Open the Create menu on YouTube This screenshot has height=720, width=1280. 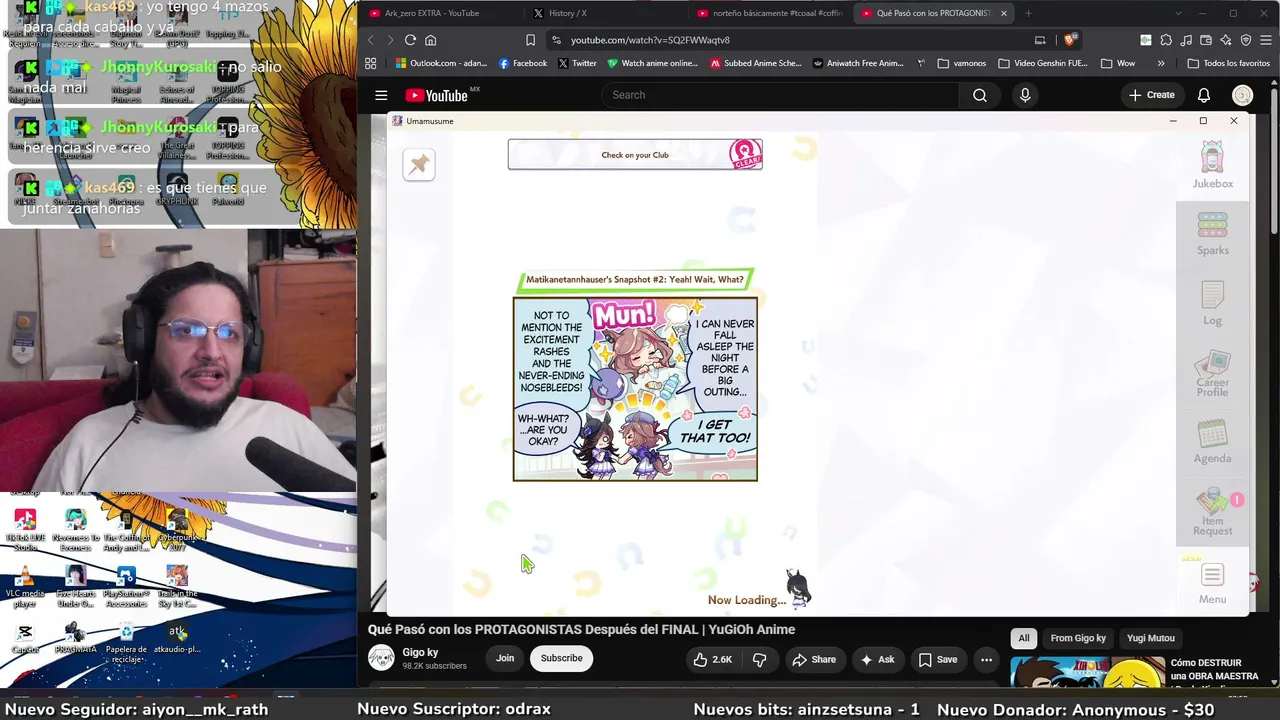point(1151,95)
